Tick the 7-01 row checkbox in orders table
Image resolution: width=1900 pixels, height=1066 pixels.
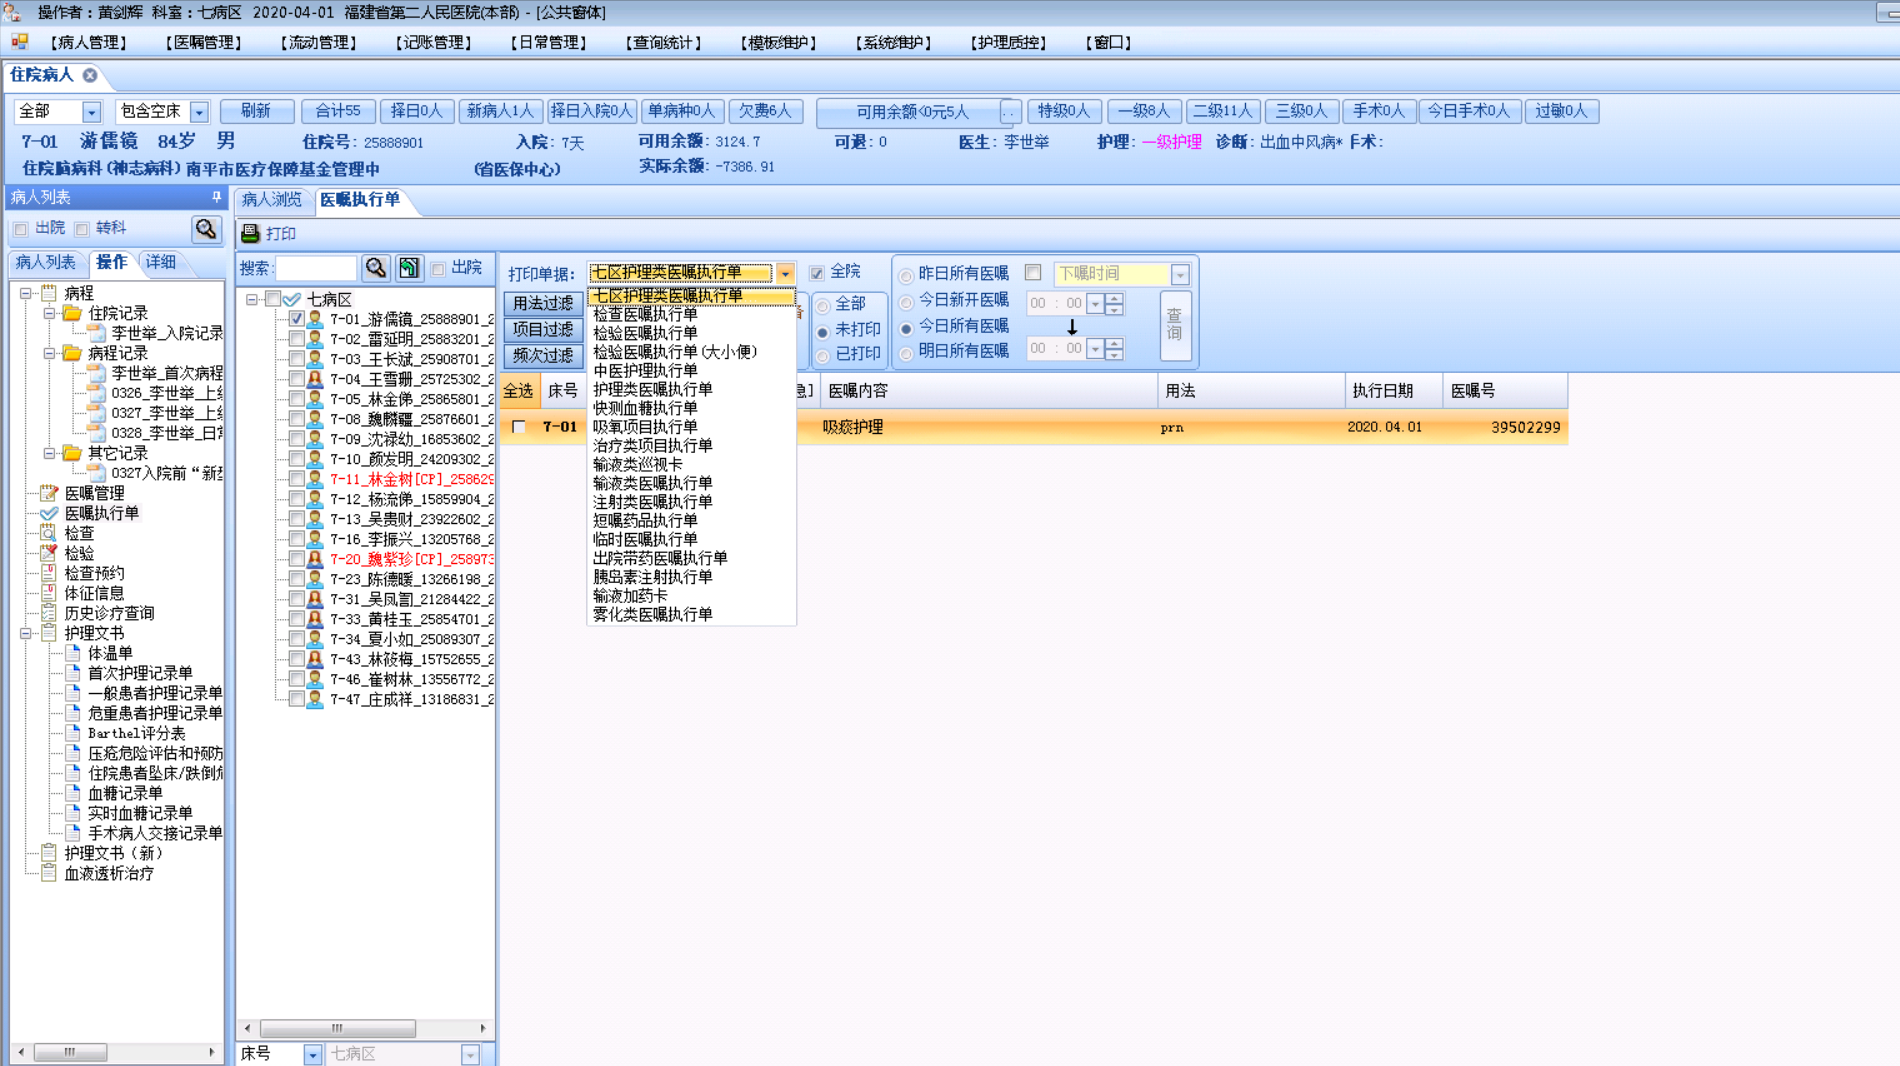coord(518,427)
